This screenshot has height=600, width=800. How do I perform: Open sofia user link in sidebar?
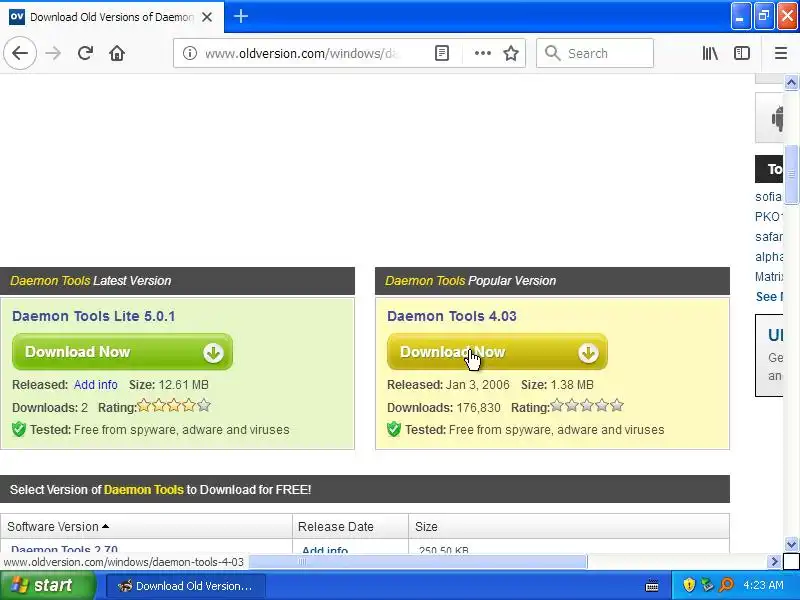(x=768, y=196)
